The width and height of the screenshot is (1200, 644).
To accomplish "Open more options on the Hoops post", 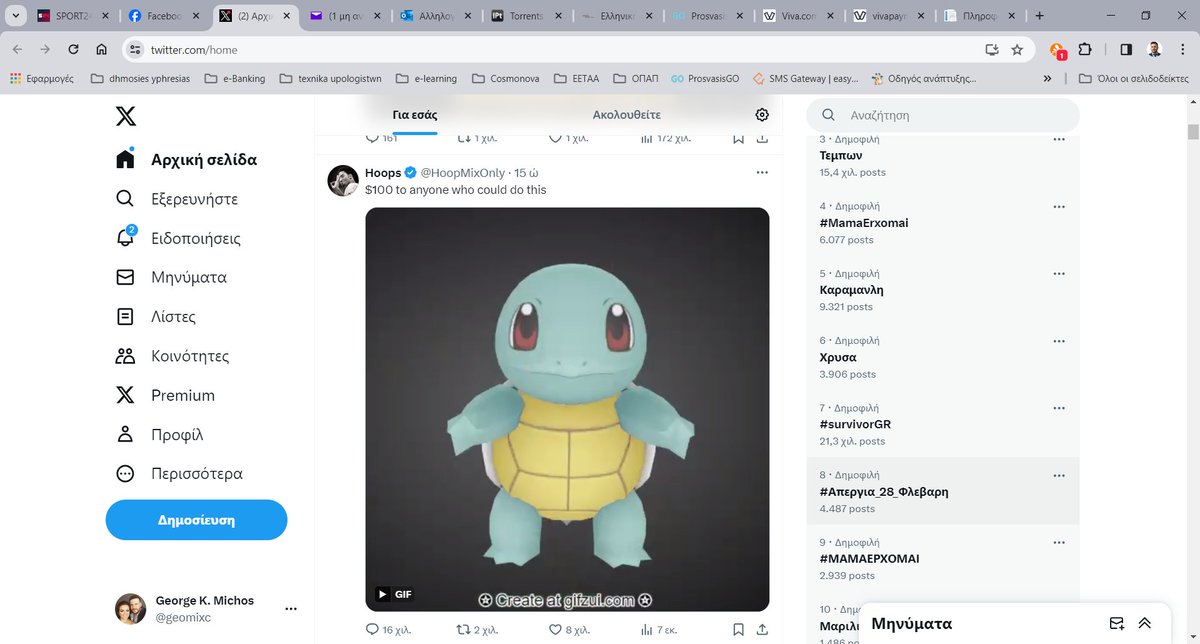I will click(x=762, y=173).
